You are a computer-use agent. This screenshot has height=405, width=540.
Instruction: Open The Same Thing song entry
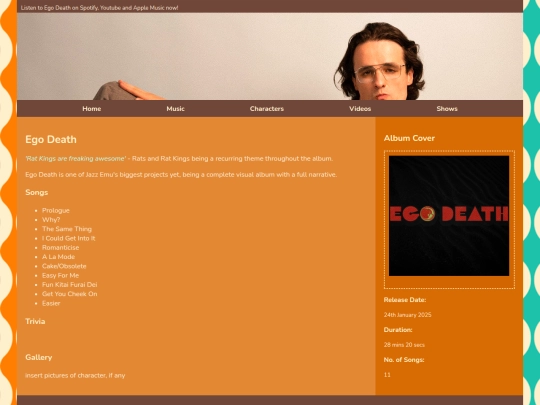tap(67, 229)
